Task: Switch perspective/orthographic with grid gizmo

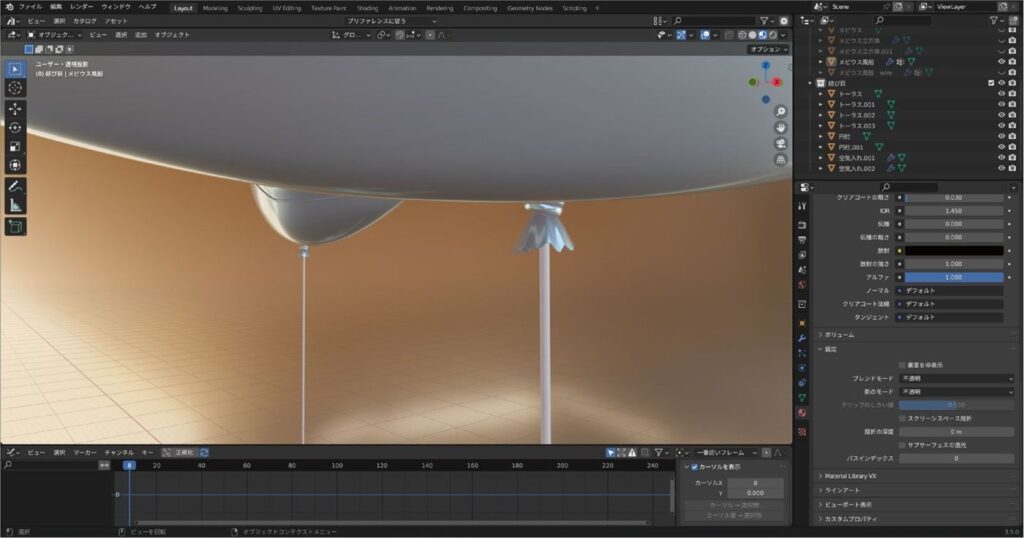Action: click(x=780, y=159)
